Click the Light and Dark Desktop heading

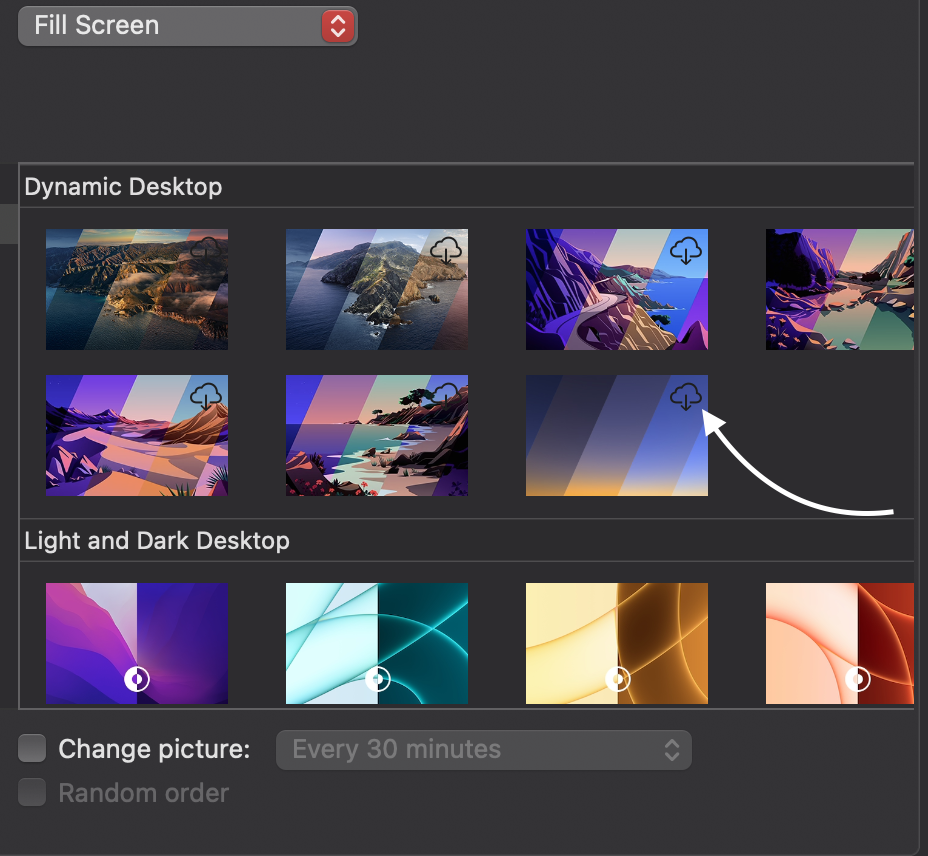[157, 541]
